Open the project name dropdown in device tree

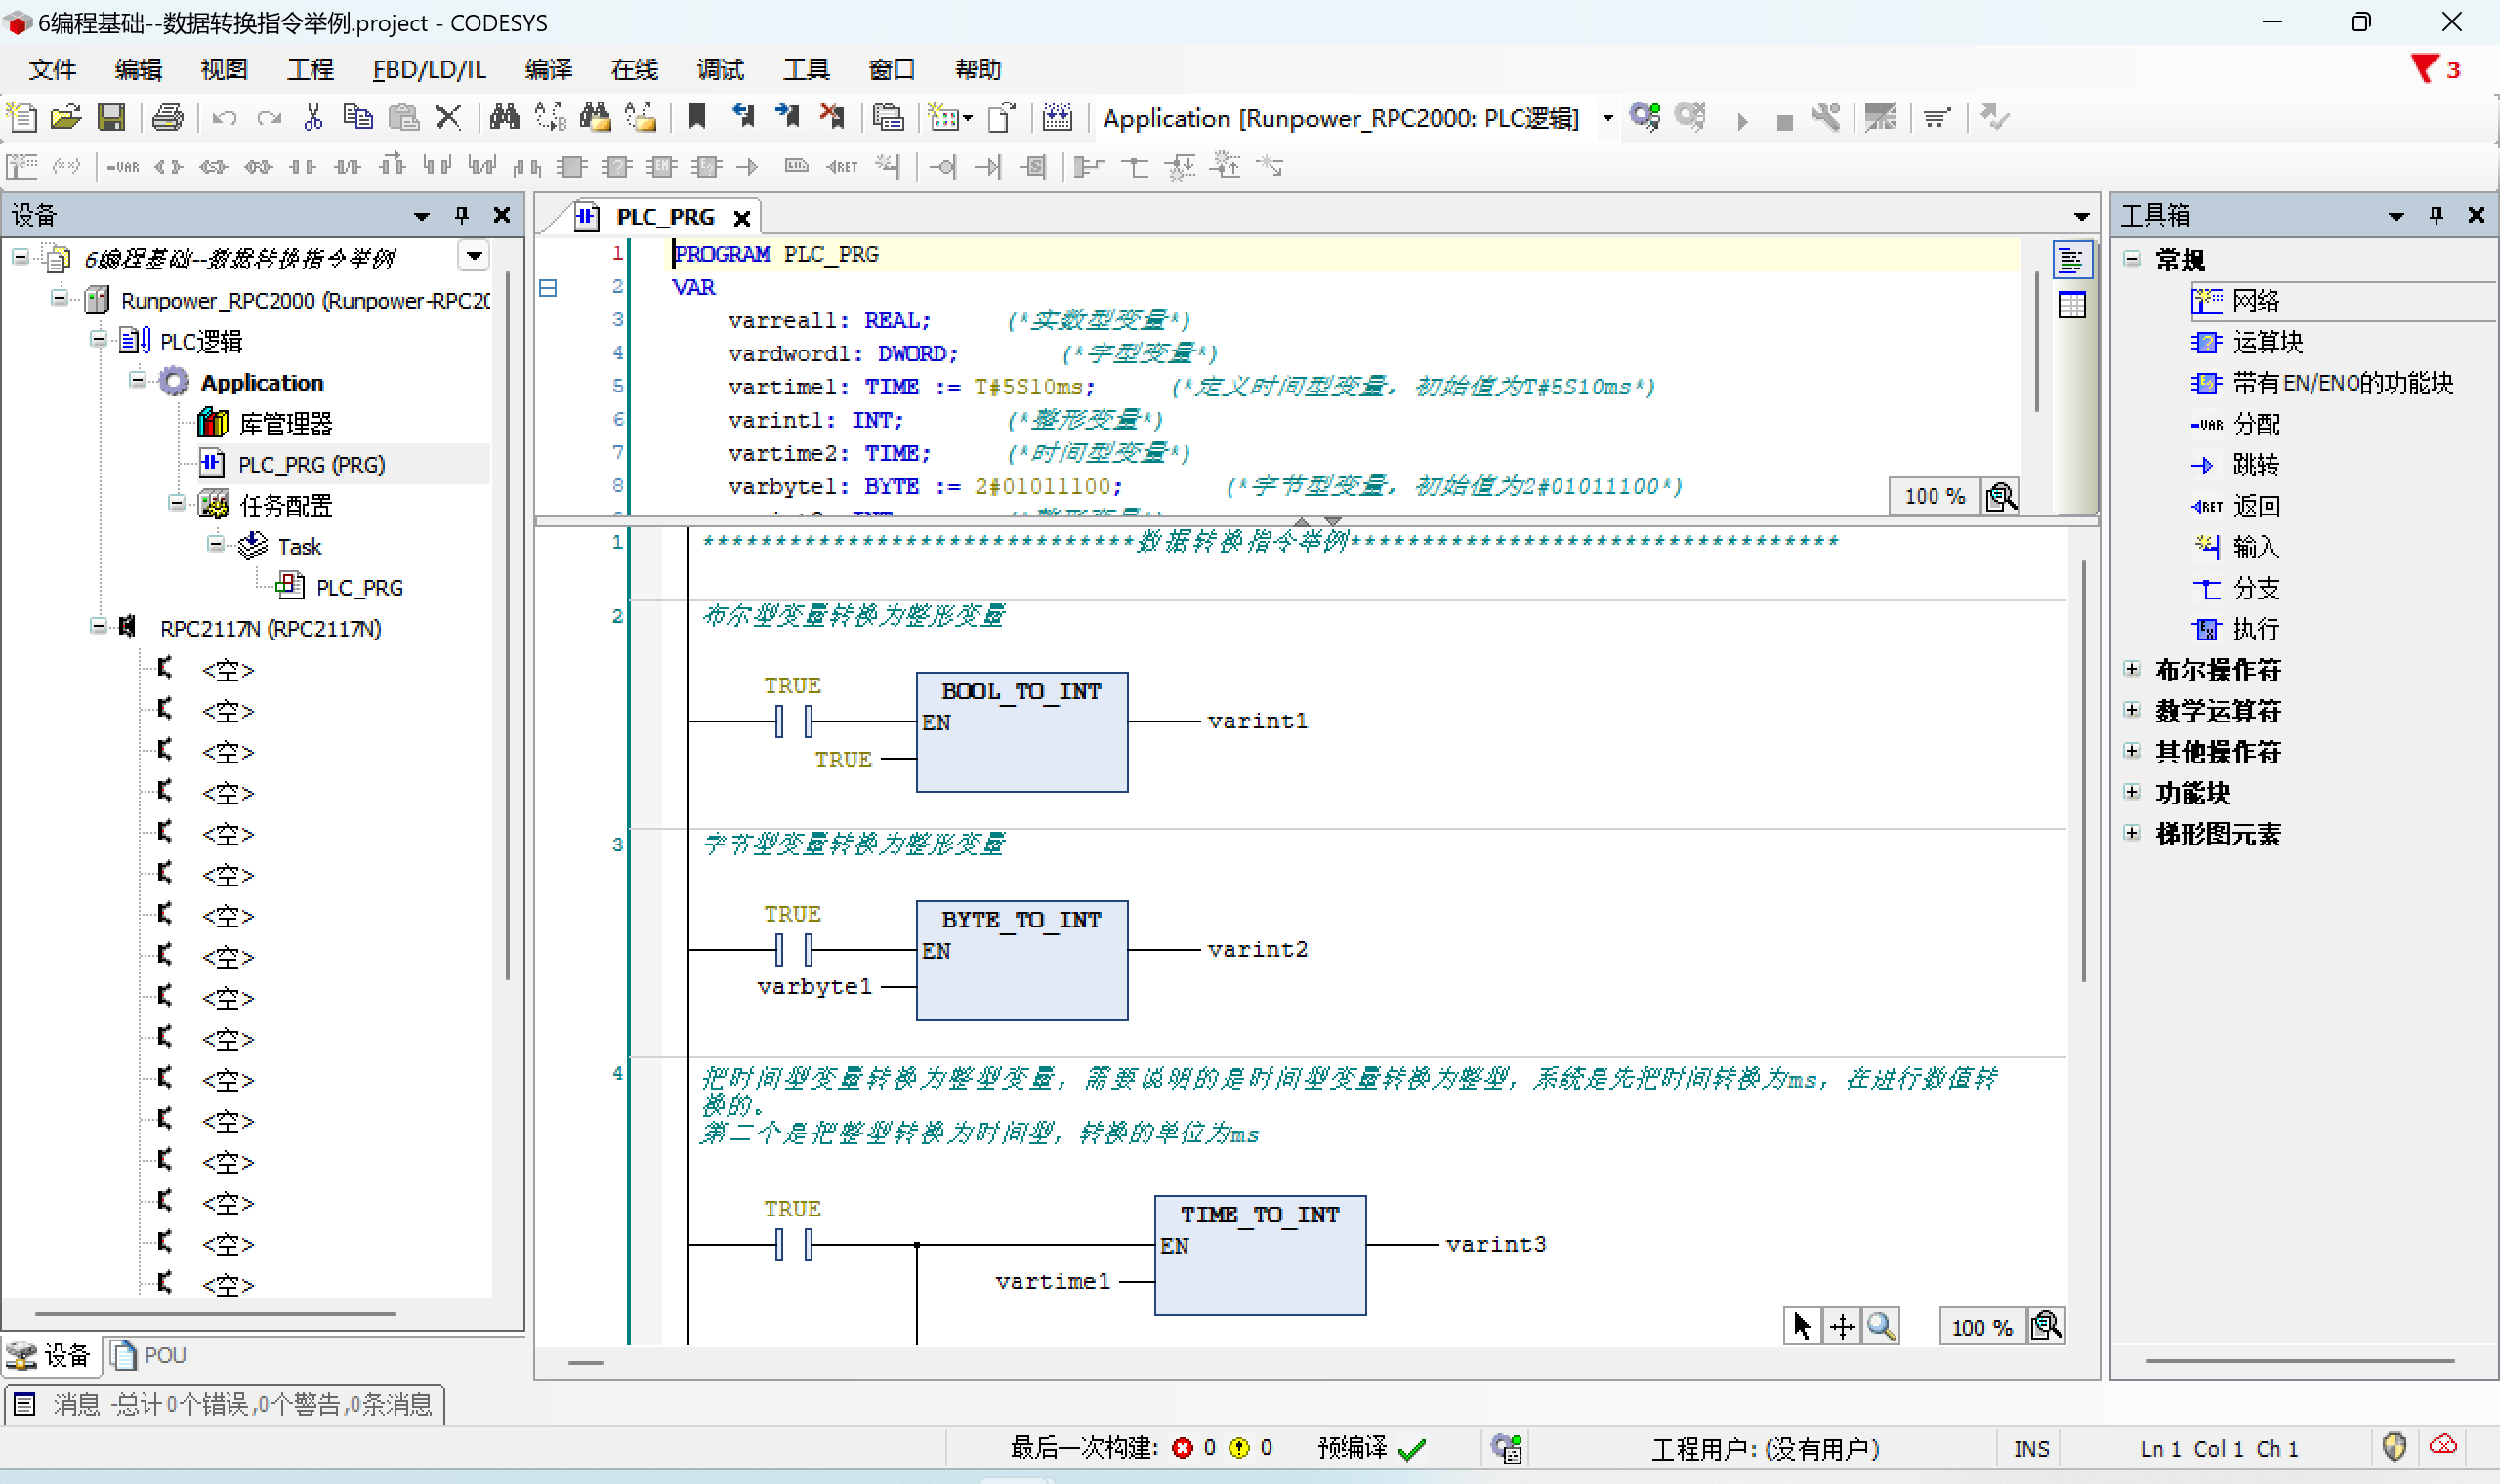474,256
